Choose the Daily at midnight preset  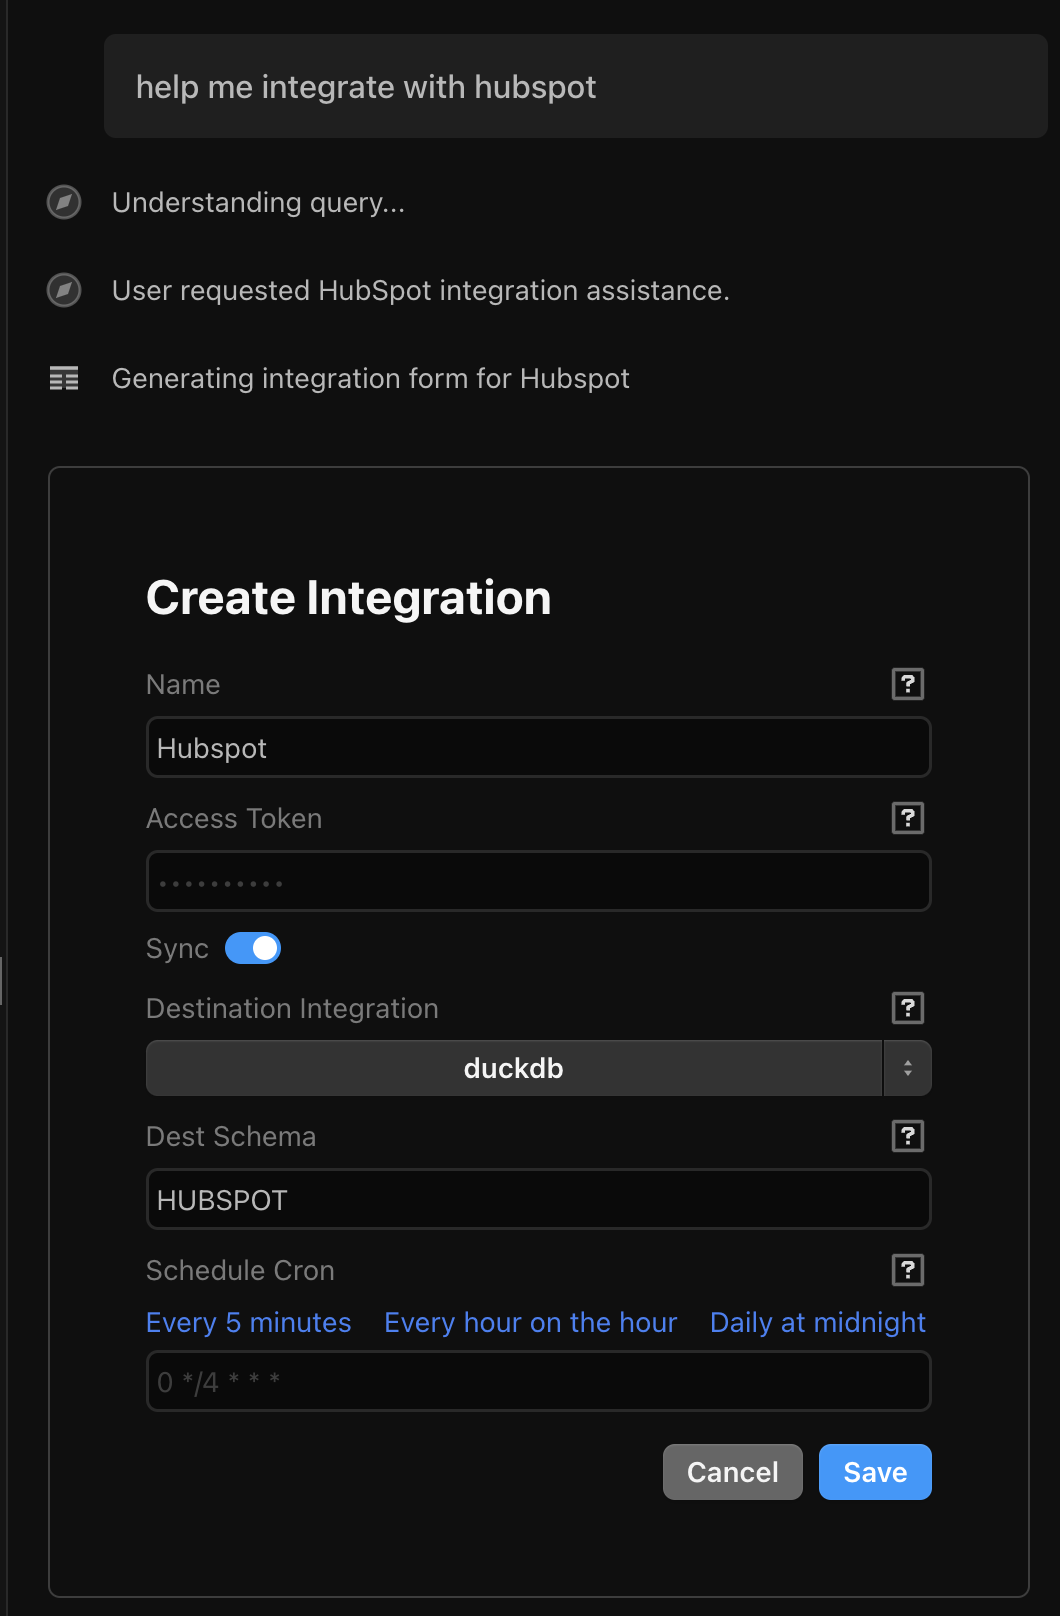click(x=817, y=1322)
